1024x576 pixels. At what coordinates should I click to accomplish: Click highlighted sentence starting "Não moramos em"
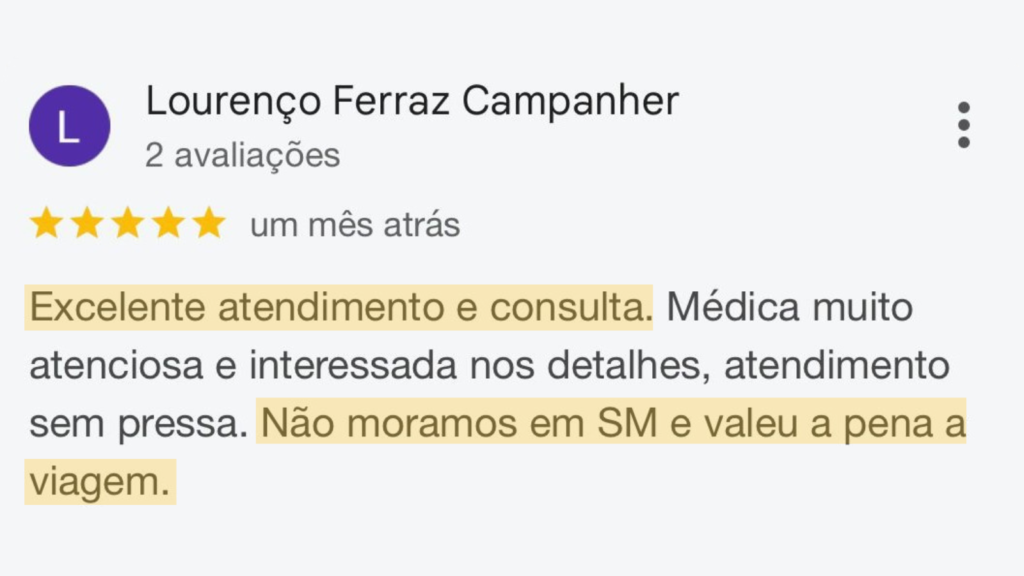(x=611, y=425)
